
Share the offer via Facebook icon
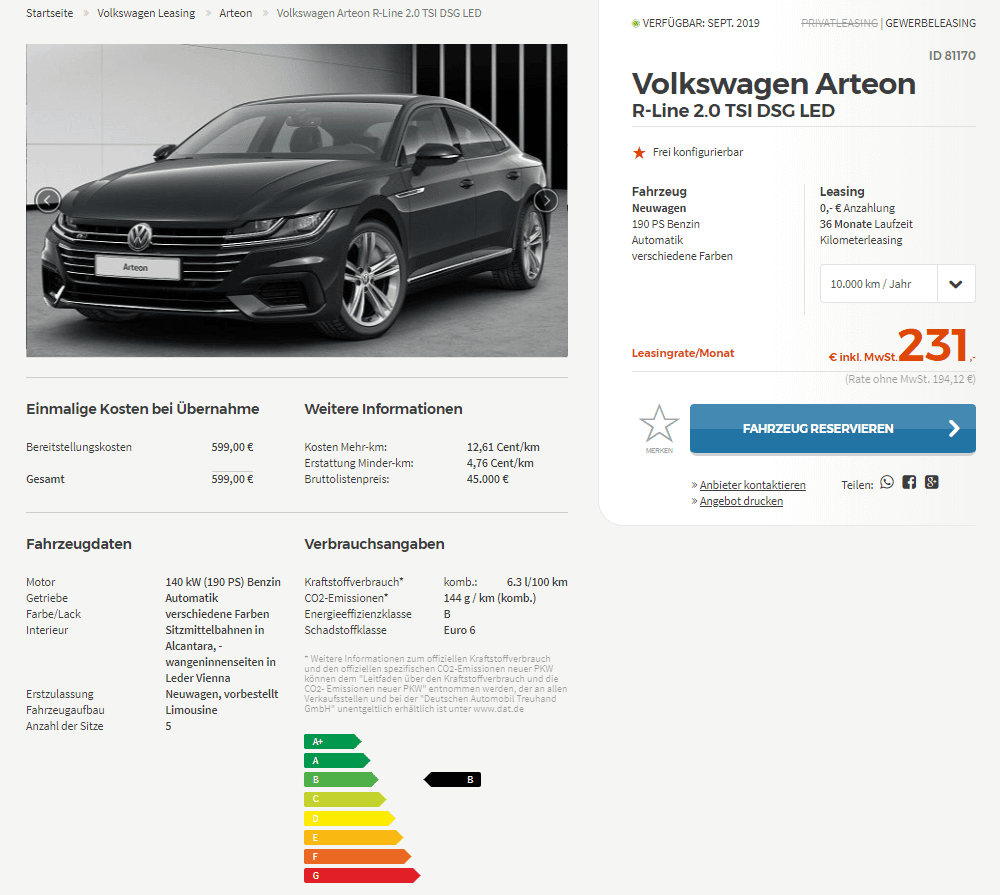[909, 482]
